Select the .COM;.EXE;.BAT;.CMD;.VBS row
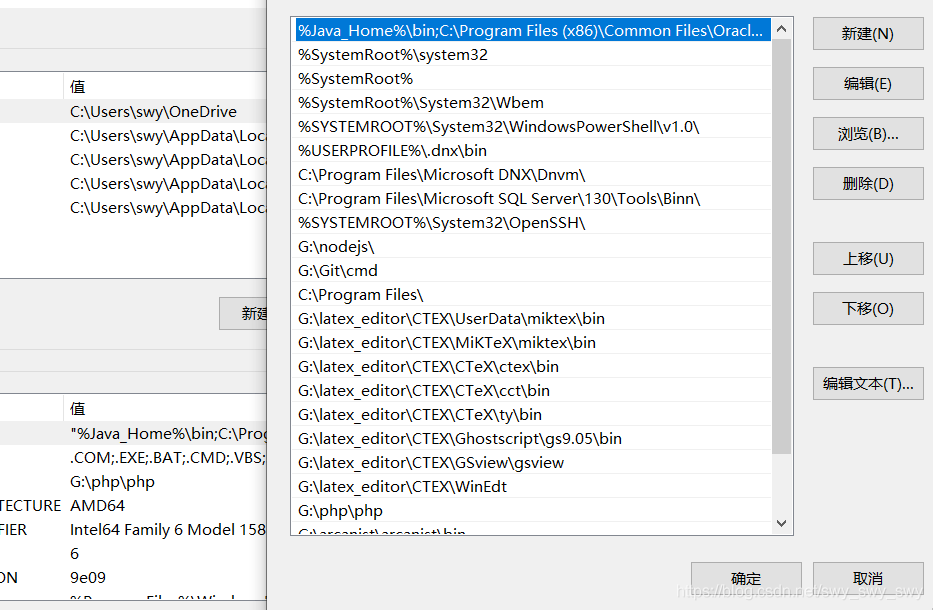933x610 pixels. [133, 457]
